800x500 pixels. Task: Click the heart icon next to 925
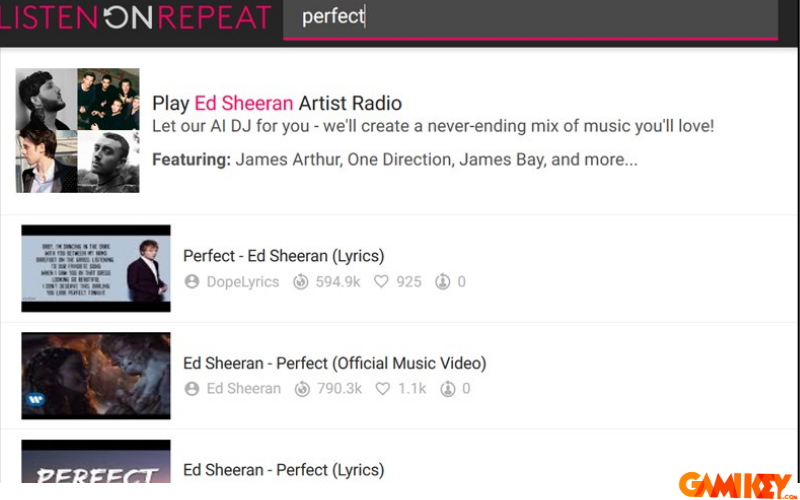click(381, 282)
